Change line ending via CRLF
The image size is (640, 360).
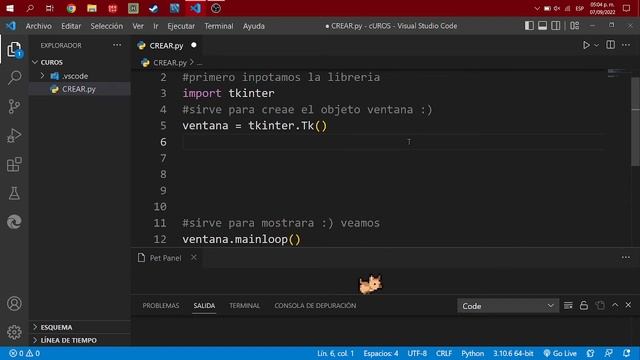click(x=444, y=353)
